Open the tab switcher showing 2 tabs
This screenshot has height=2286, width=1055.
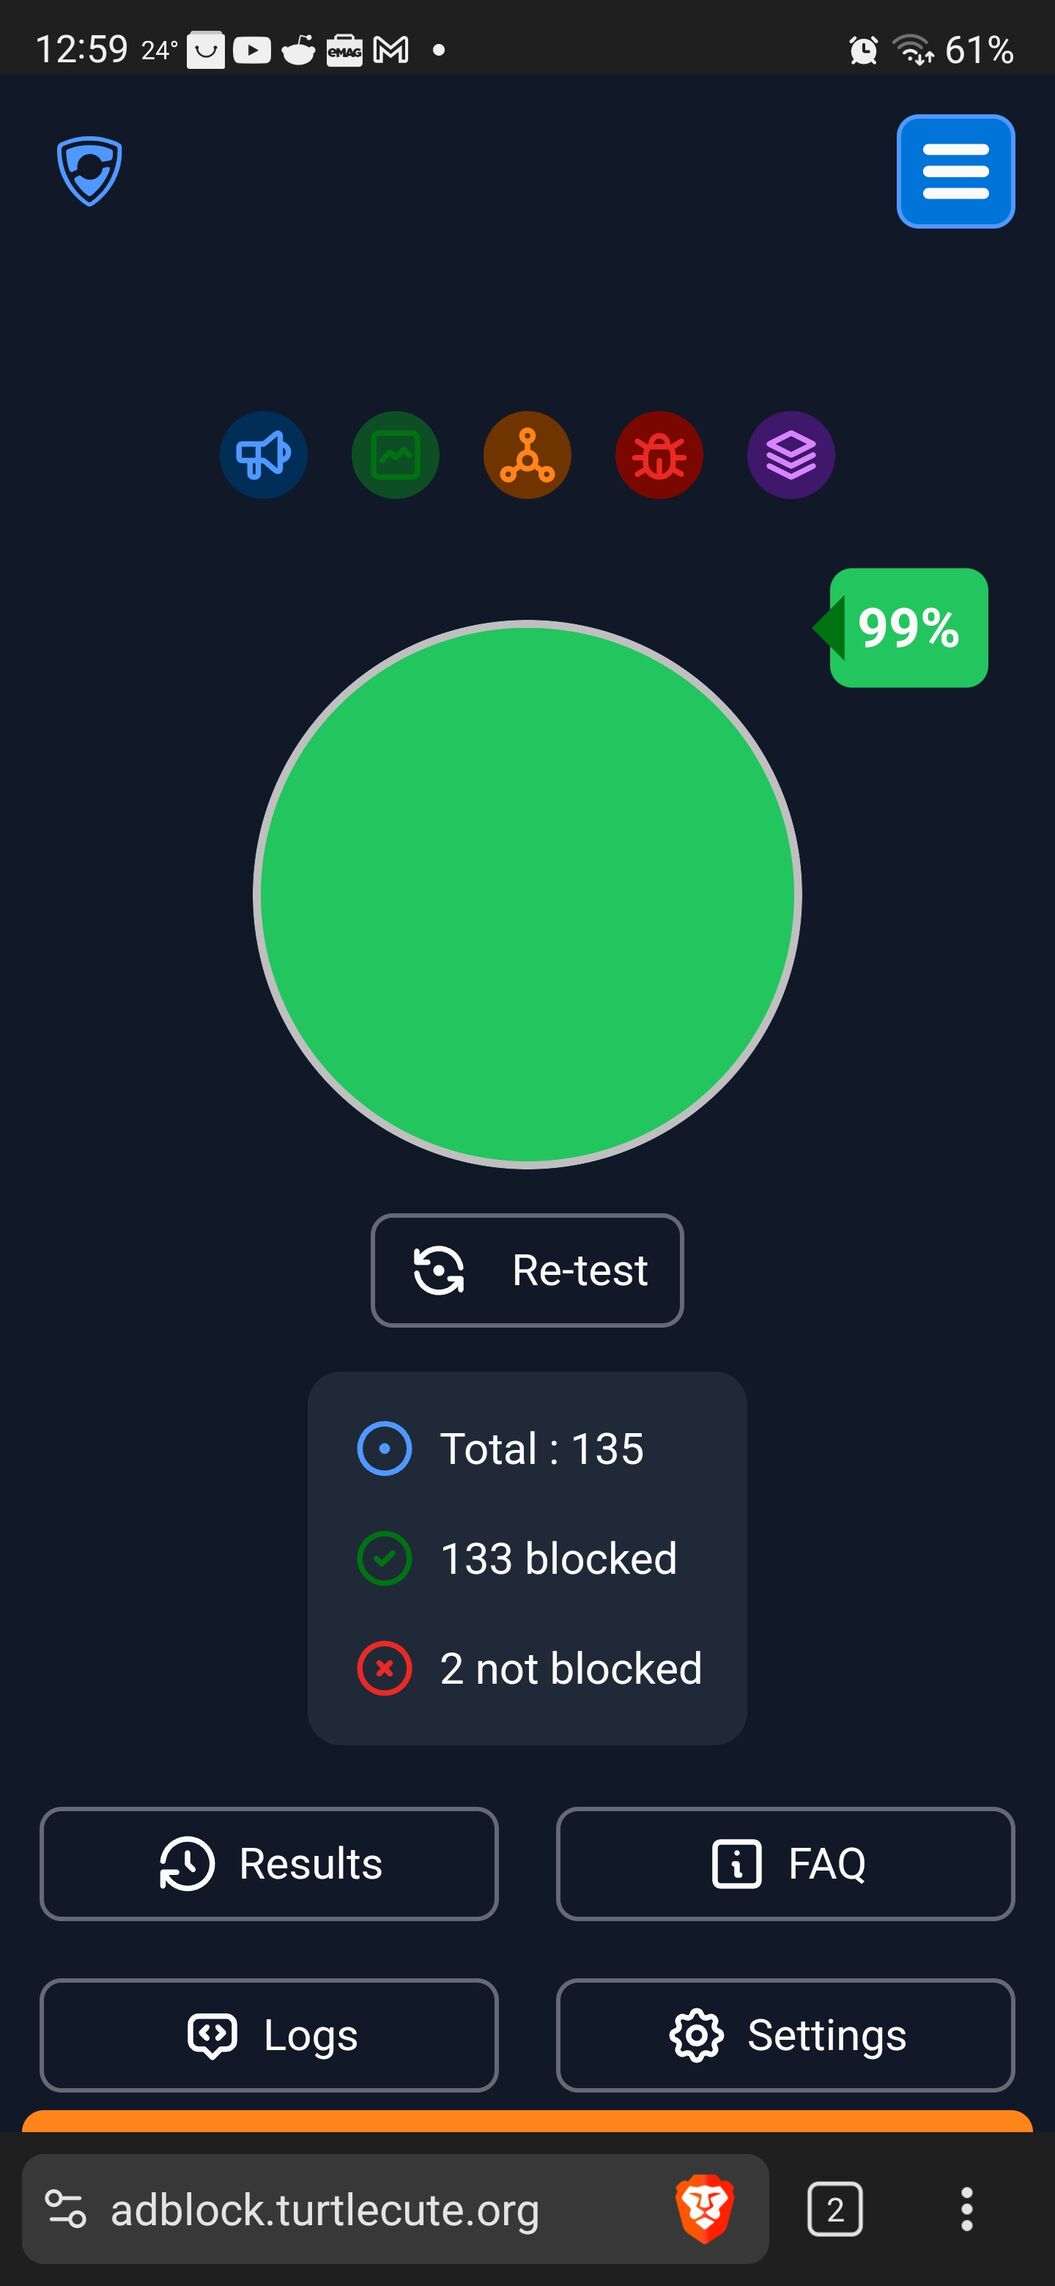(835, 2209)
